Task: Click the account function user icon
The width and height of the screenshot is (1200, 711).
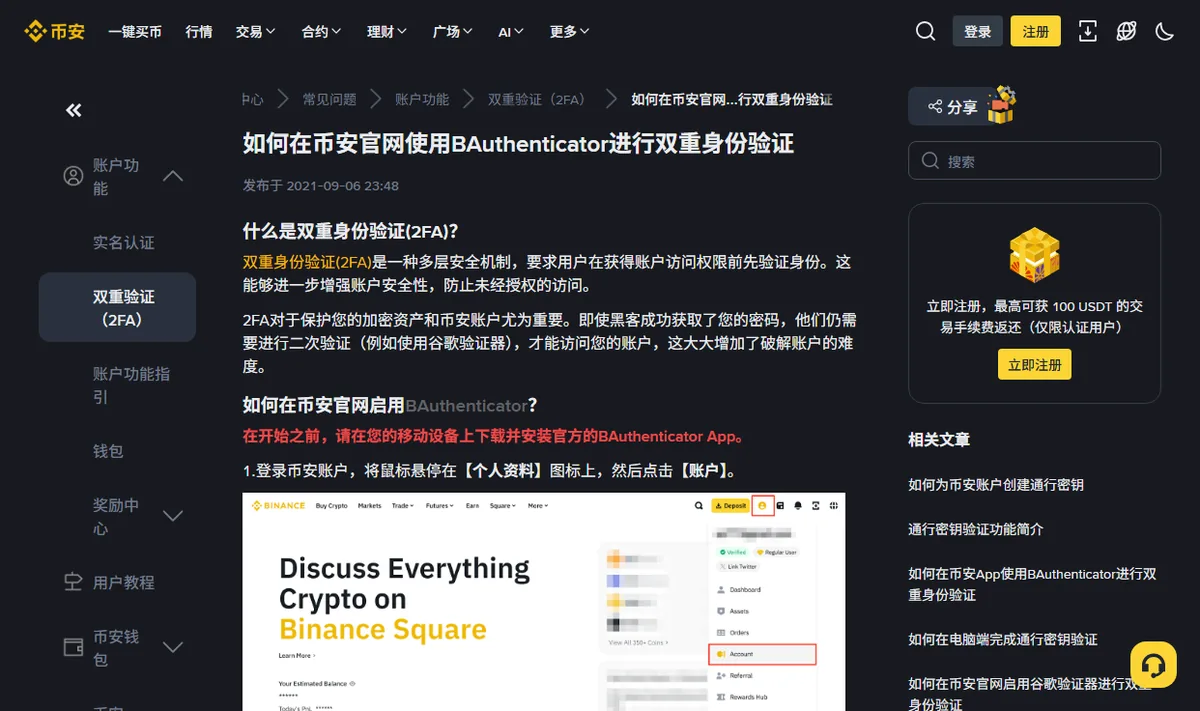Action: (73, 176)
